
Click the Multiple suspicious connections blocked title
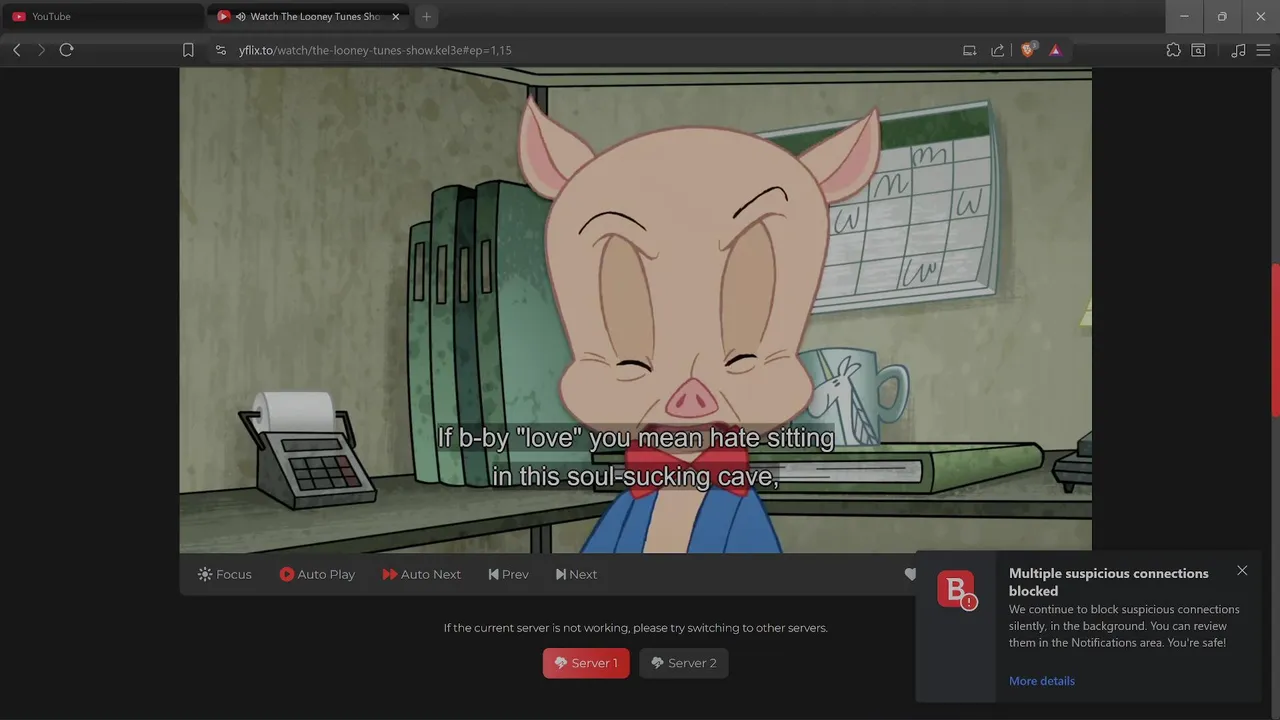click(1108, 582)
